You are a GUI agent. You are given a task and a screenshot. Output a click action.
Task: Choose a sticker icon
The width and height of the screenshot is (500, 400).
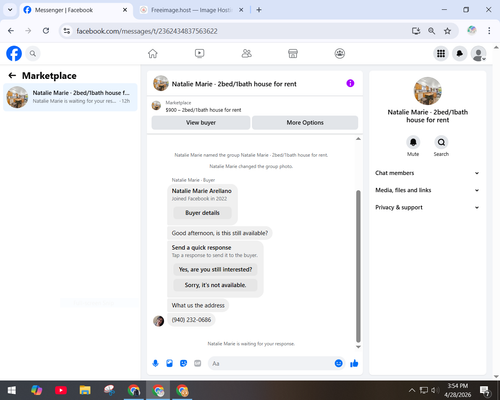[183, 363]
